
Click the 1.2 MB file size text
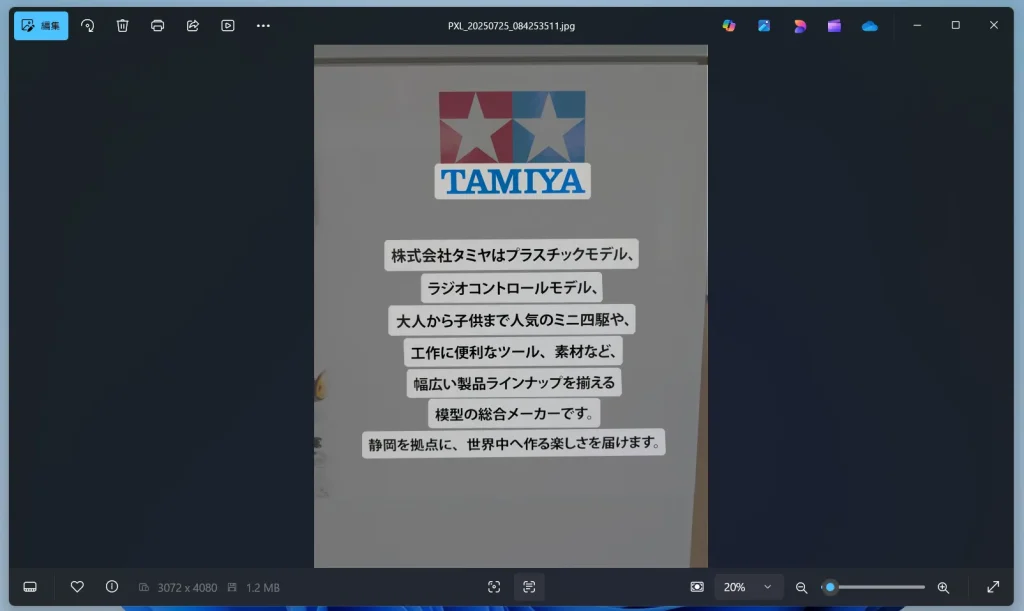coord(263,588)
